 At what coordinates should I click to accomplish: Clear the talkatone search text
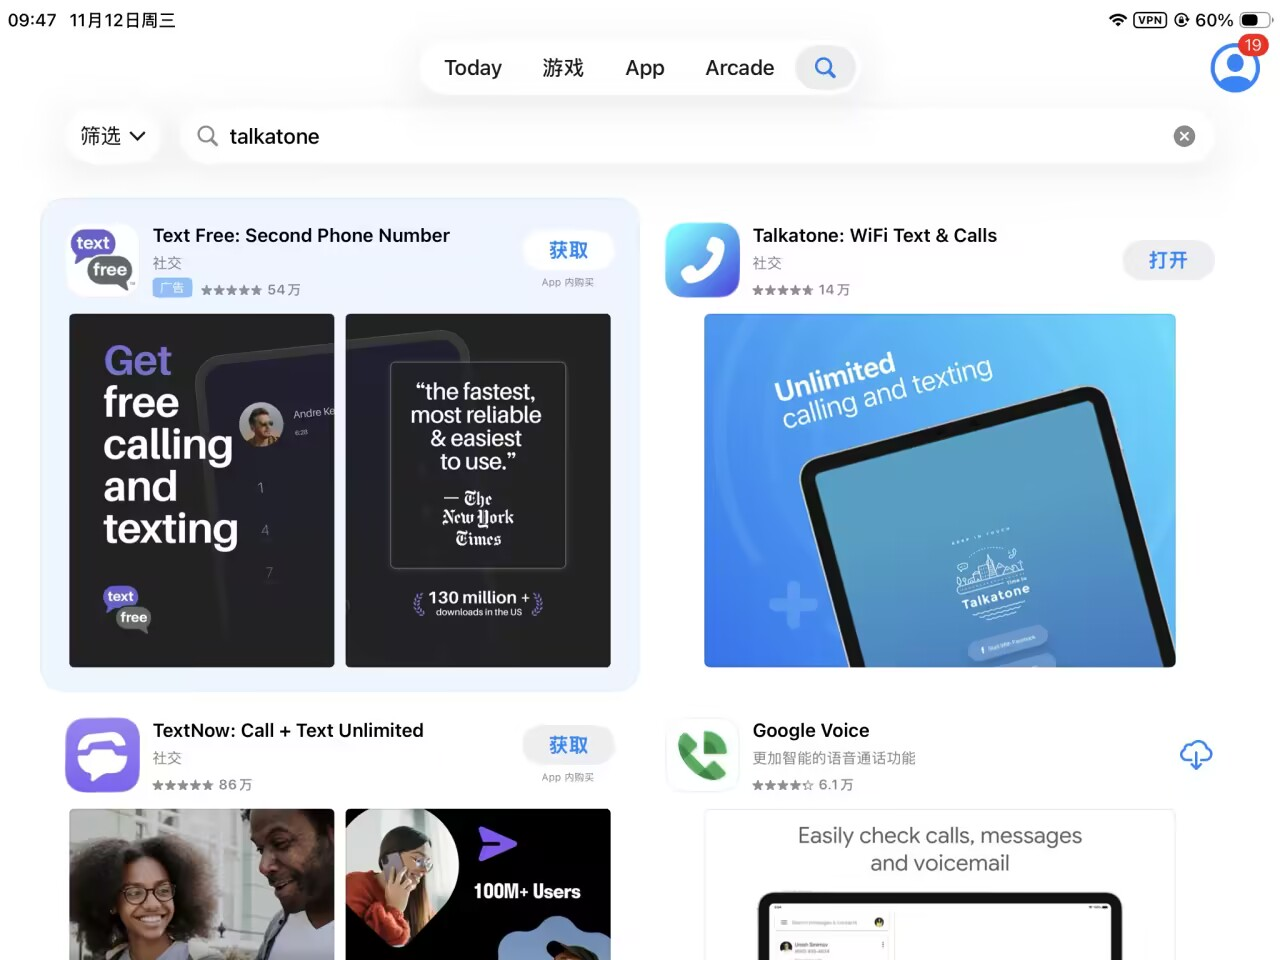pos(1184,136)
